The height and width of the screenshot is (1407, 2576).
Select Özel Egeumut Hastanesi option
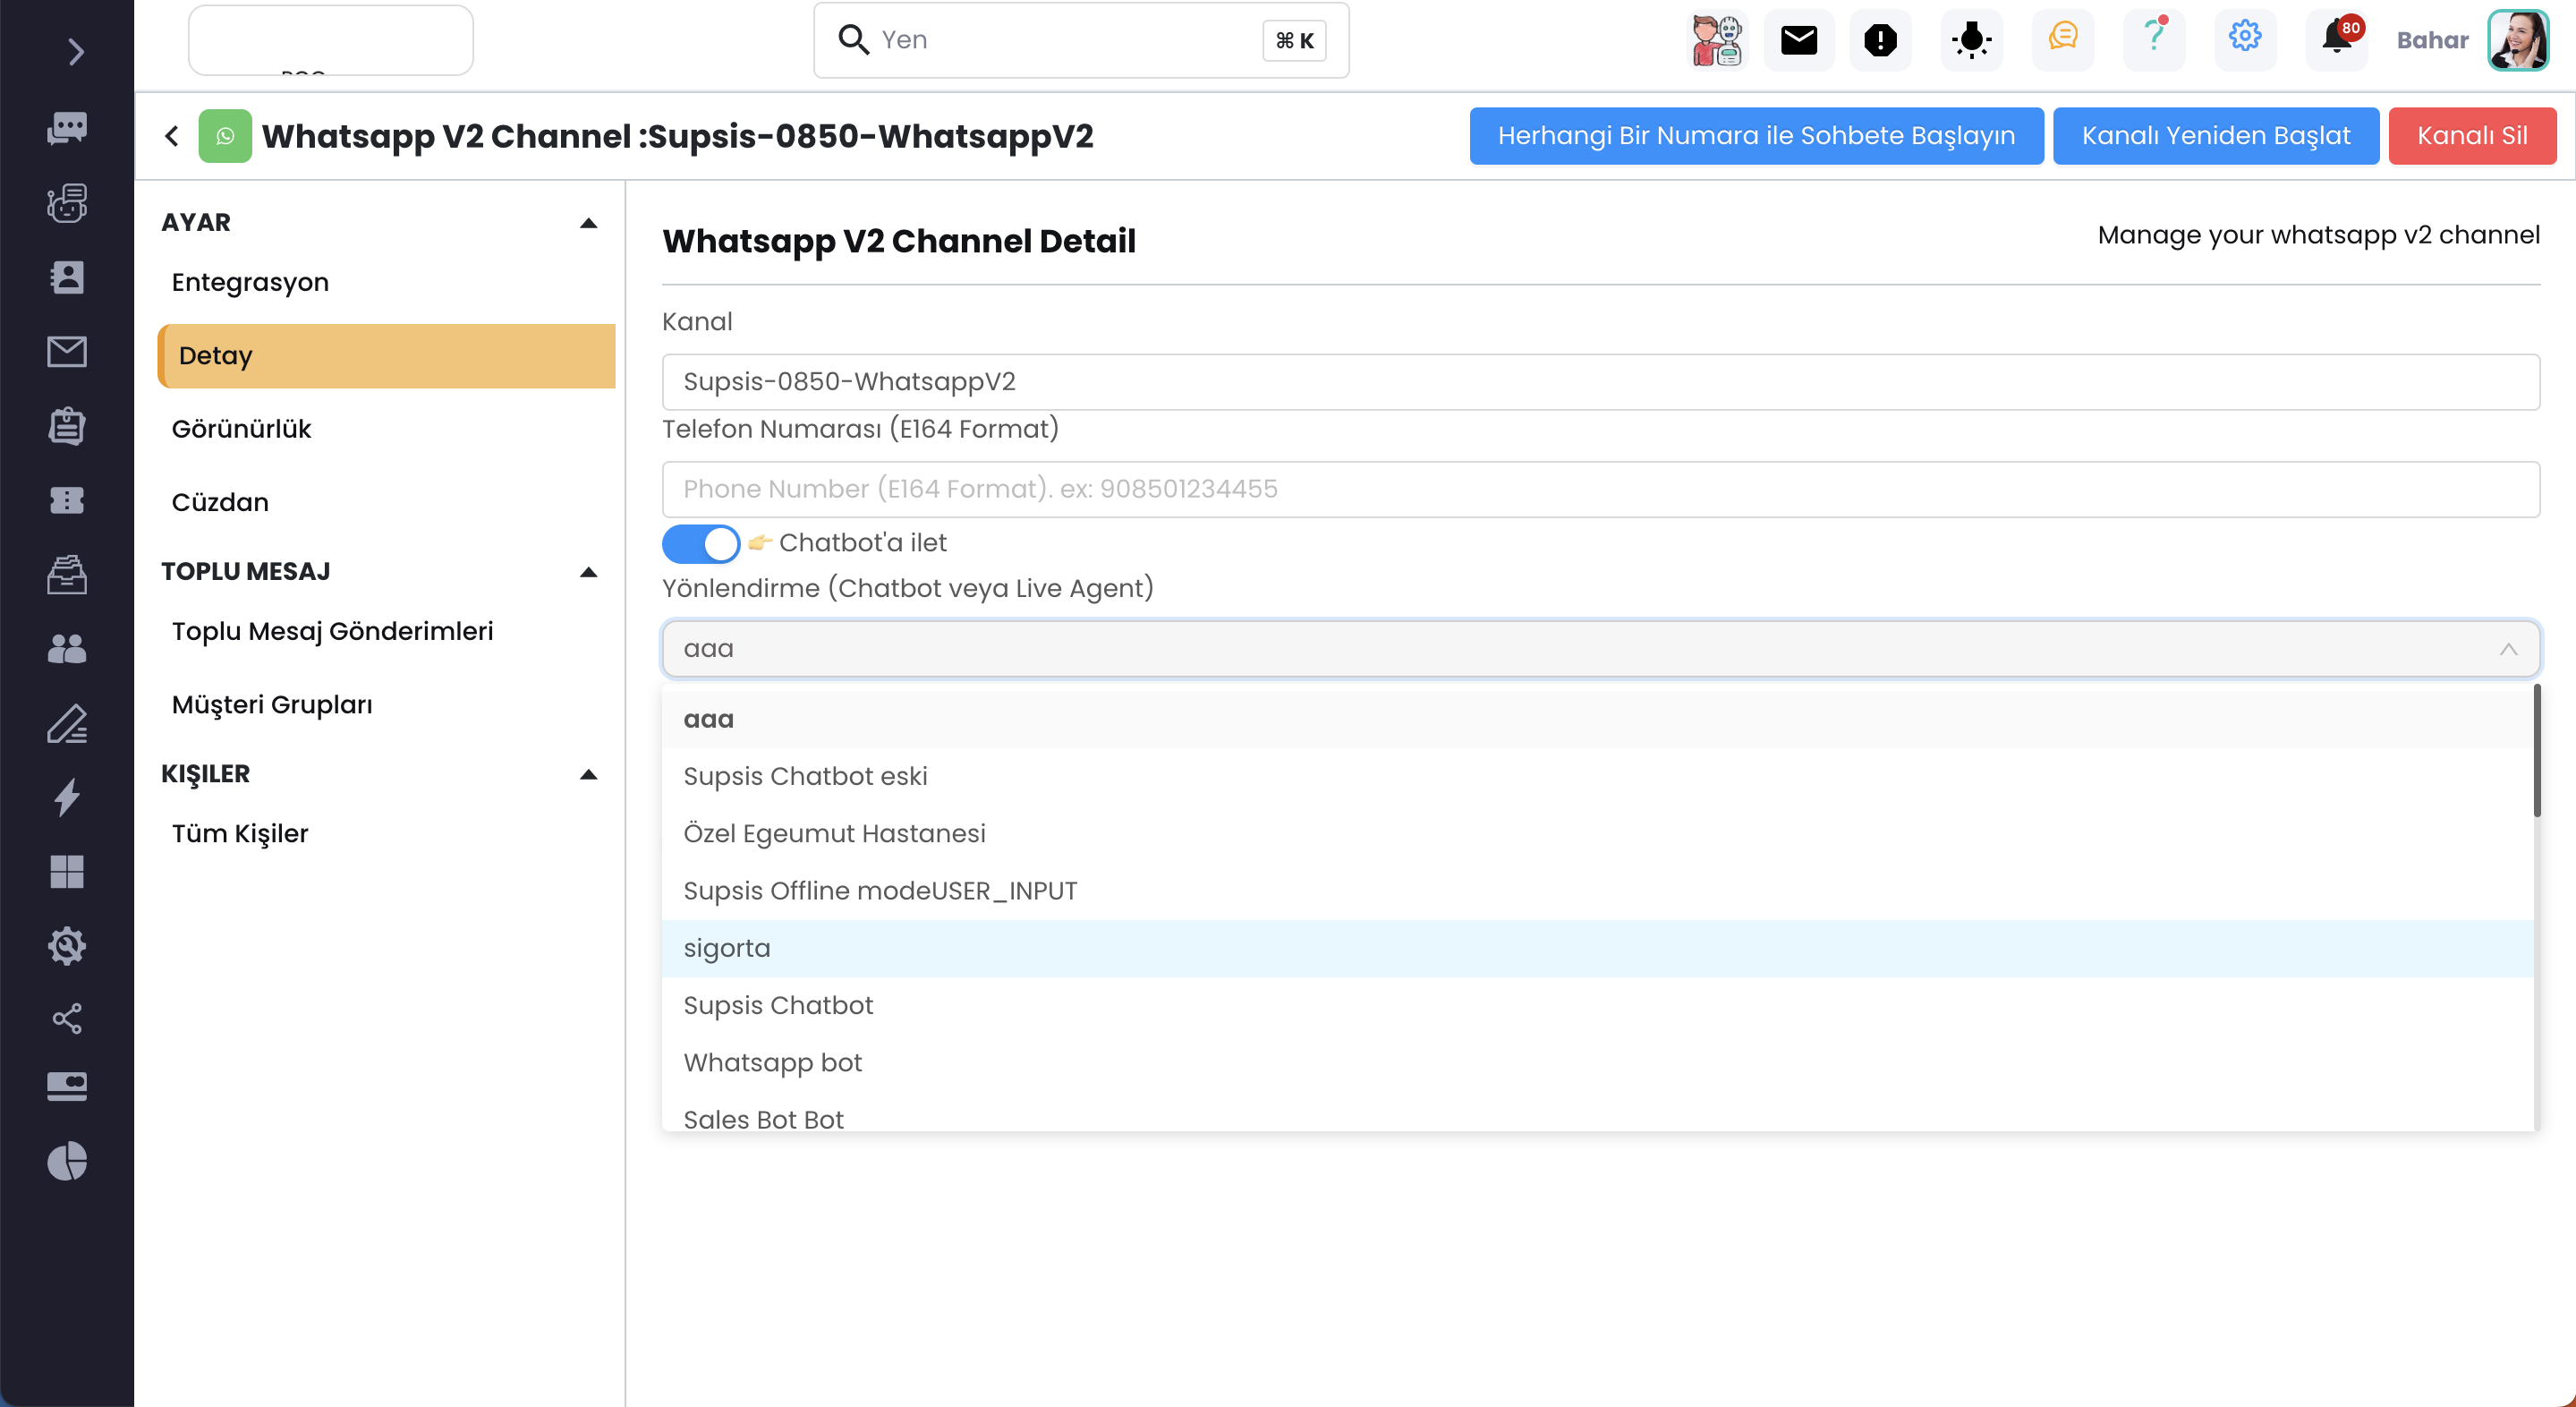tap(1597, 833)
